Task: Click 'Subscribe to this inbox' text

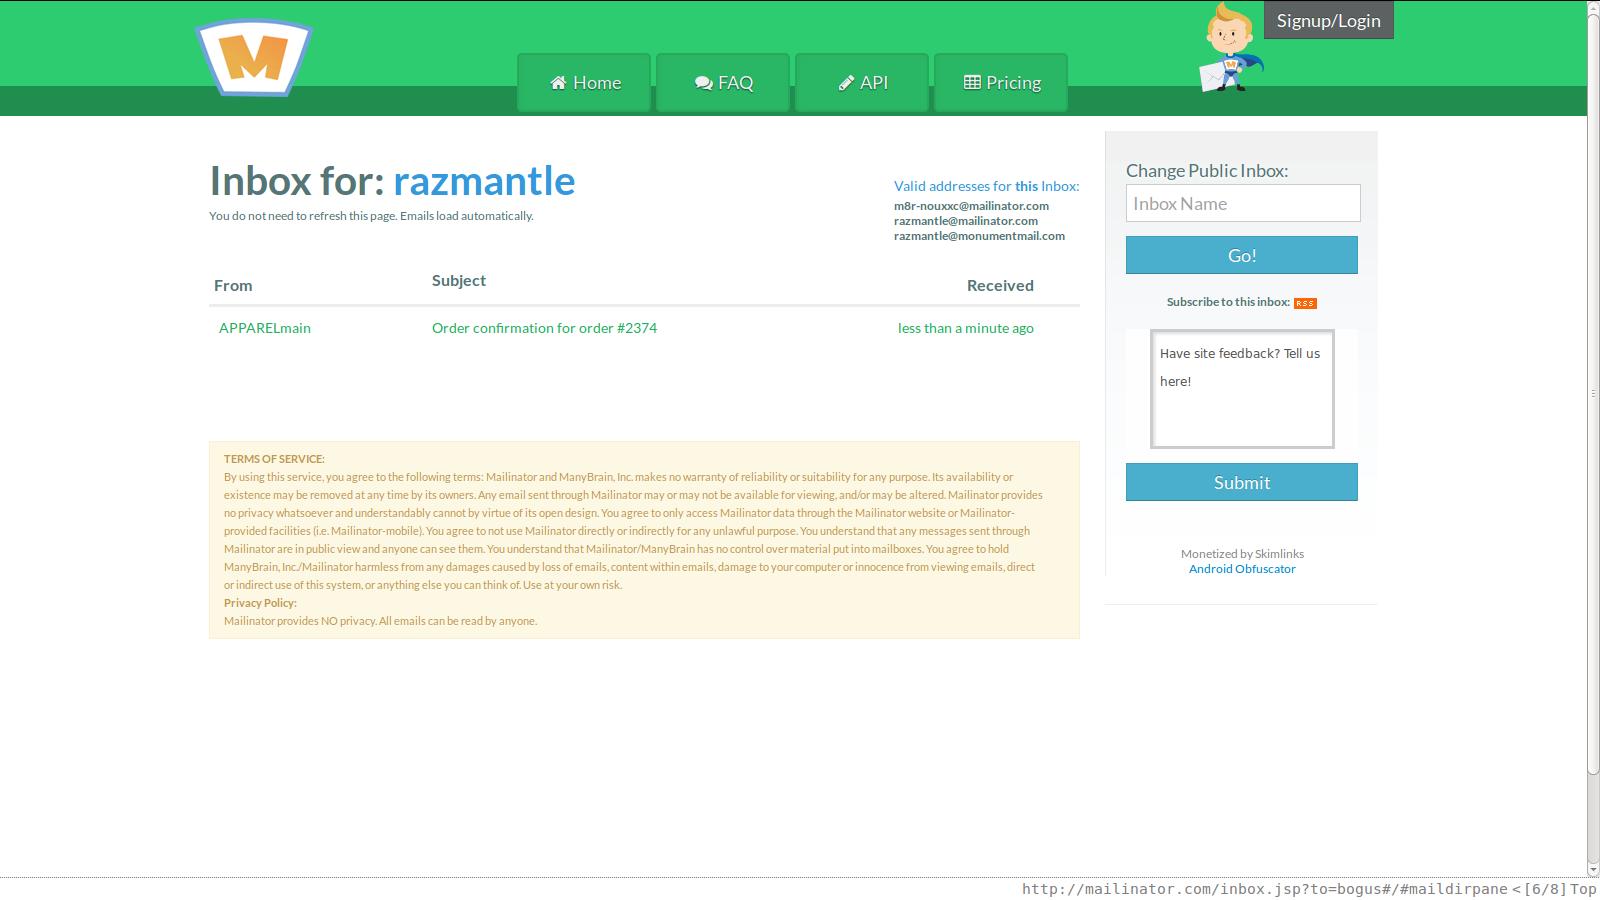Action: 1228,302
